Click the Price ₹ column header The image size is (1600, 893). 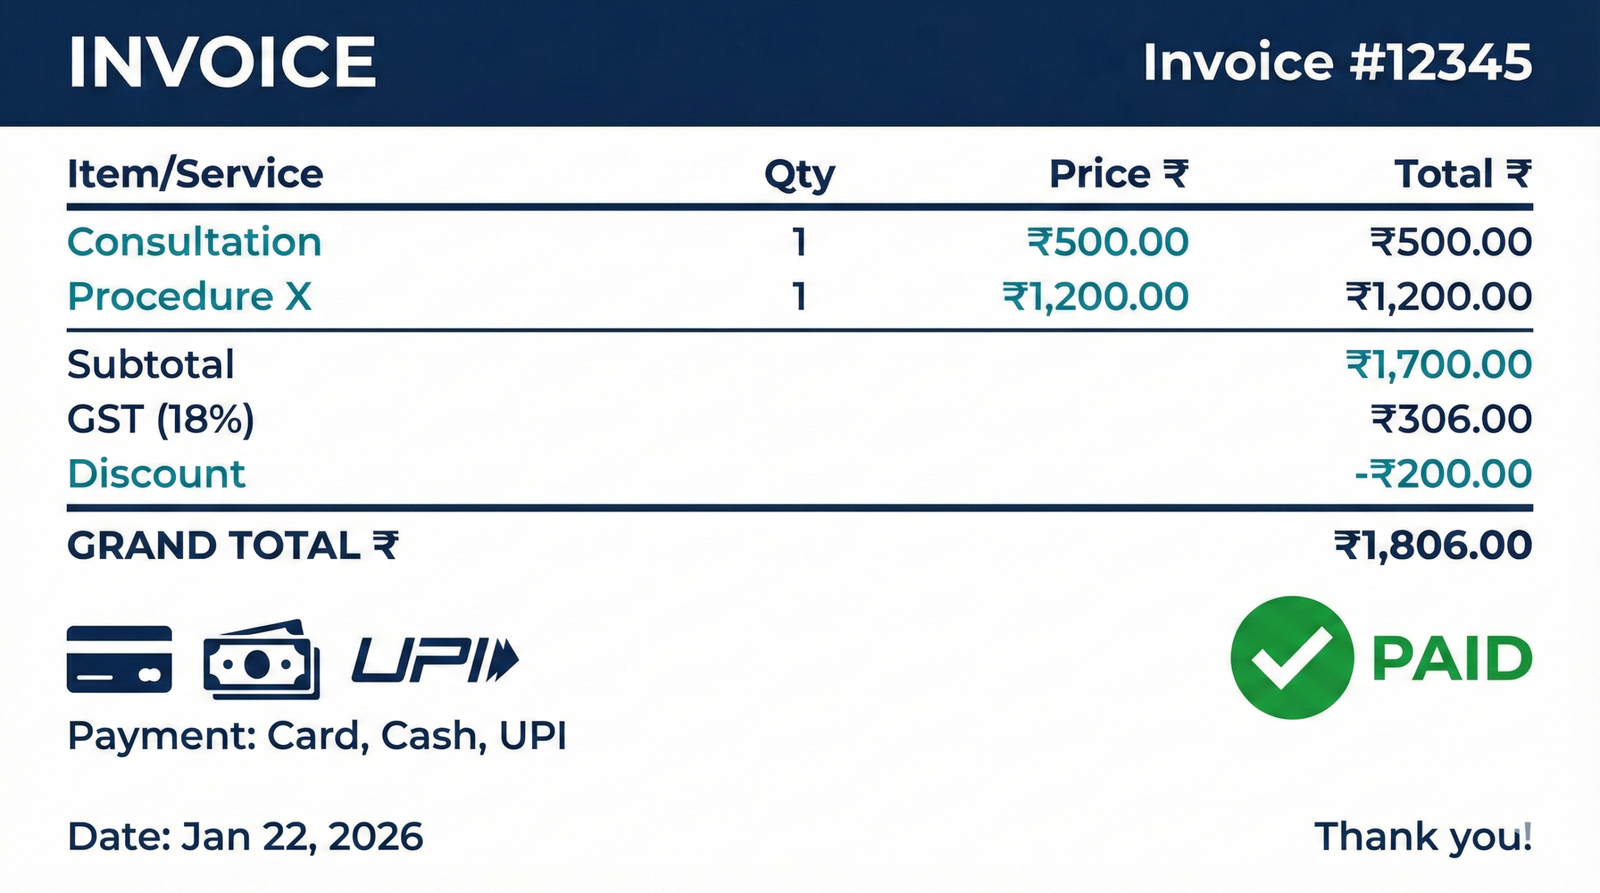click(1118, 174)
